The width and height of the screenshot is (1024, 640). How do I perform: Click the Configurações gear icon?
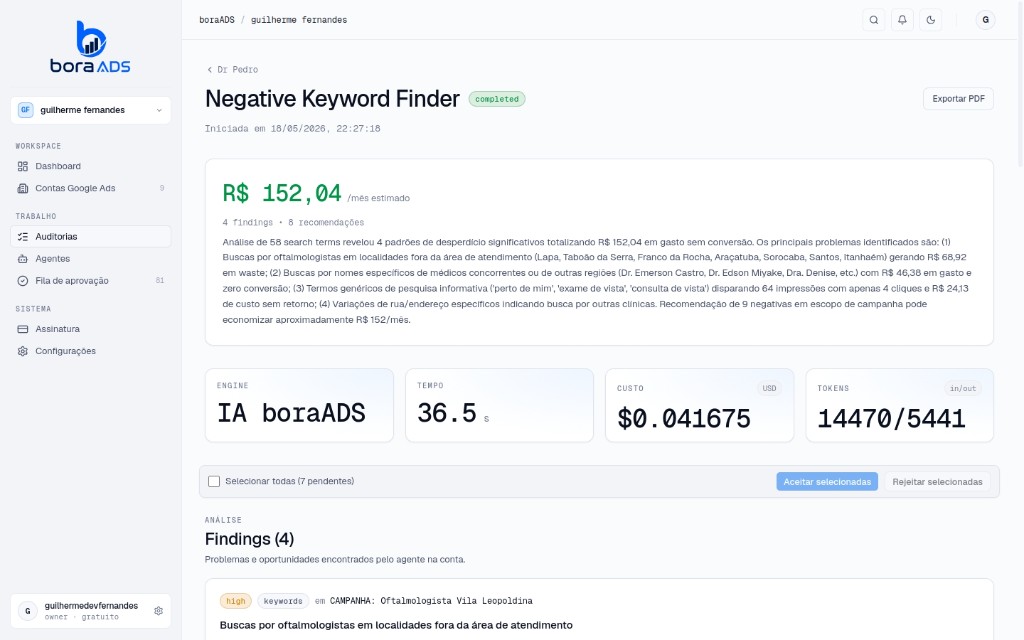(x=23, y=351)
